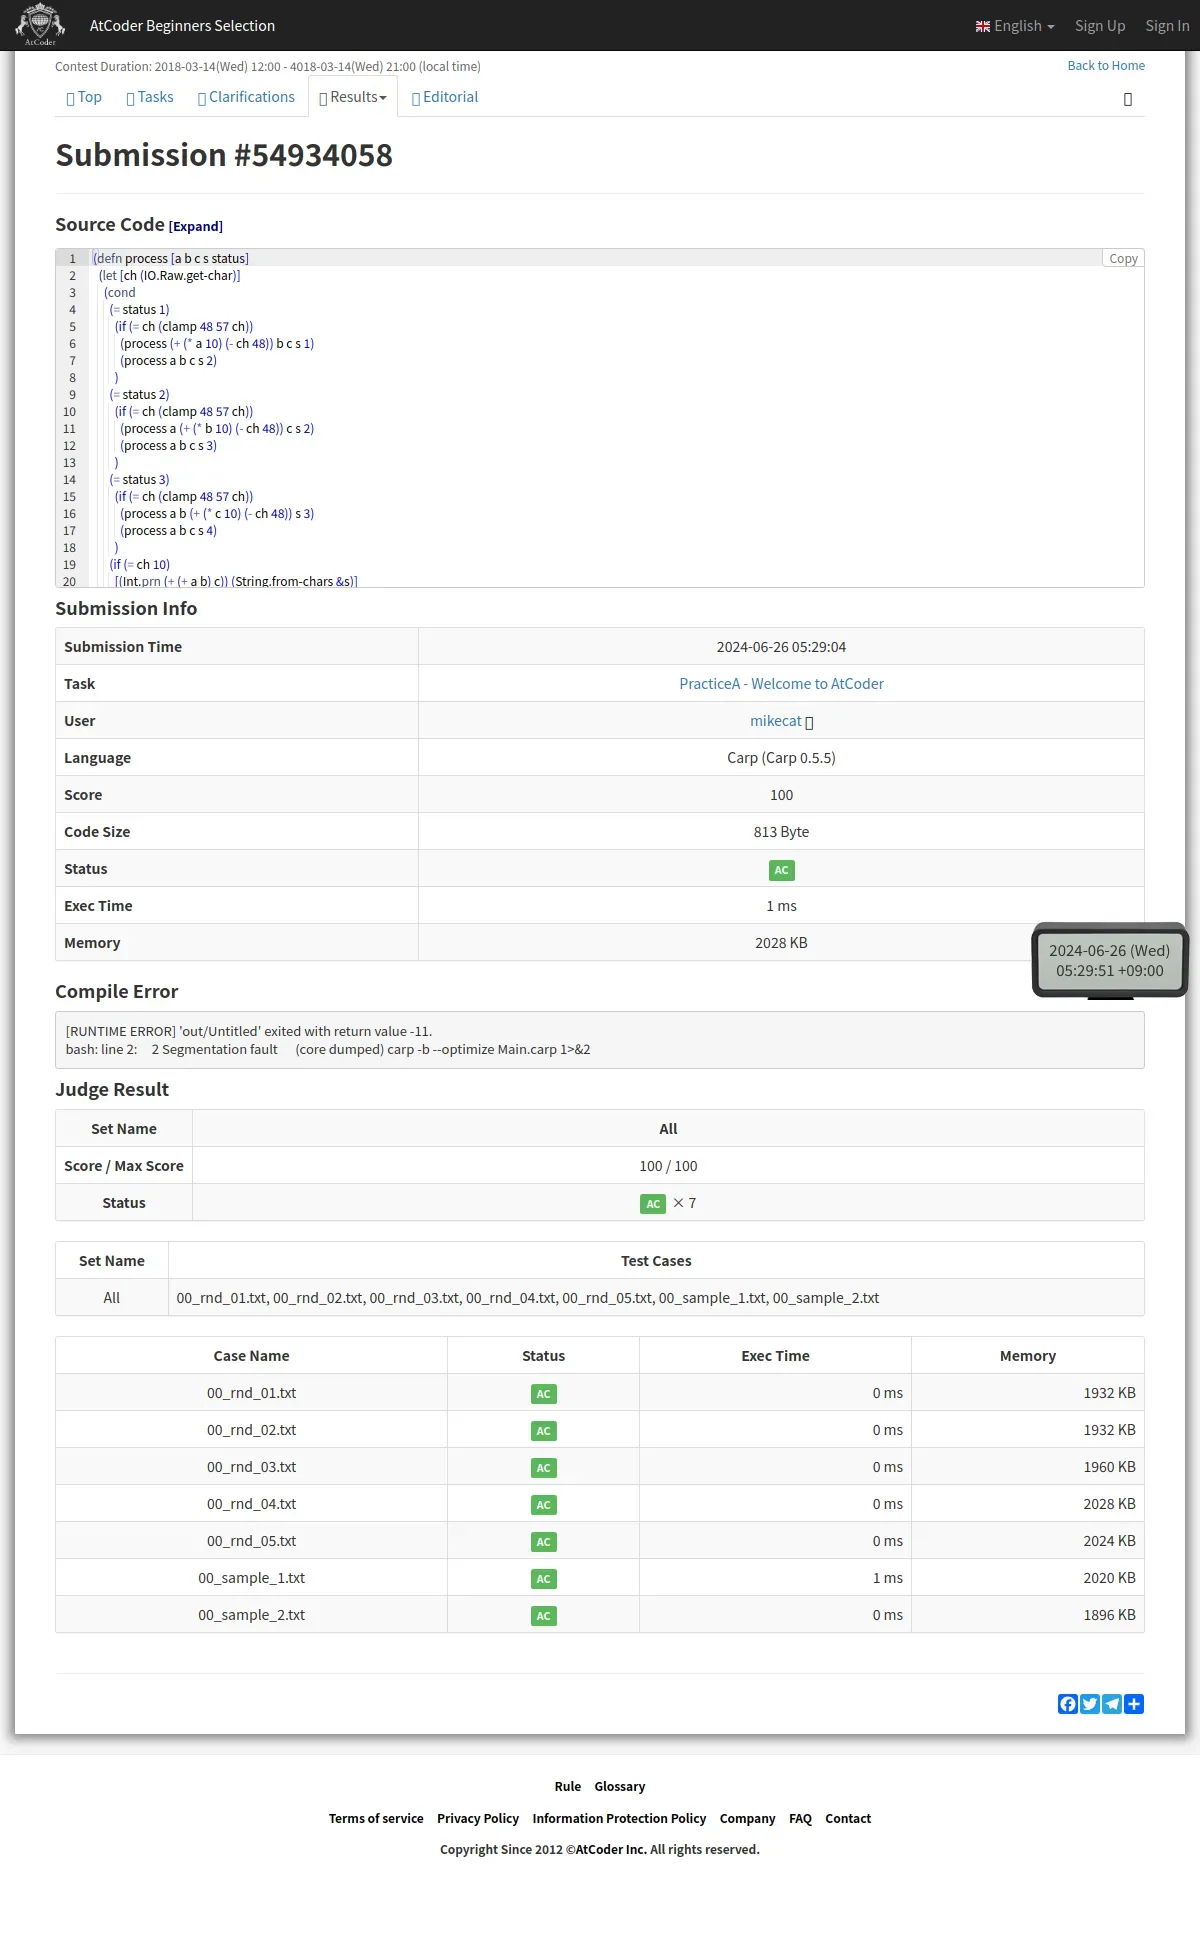Open the Contact page
Viewport: 1200px width, 1958px height.
coord(848,1819)
